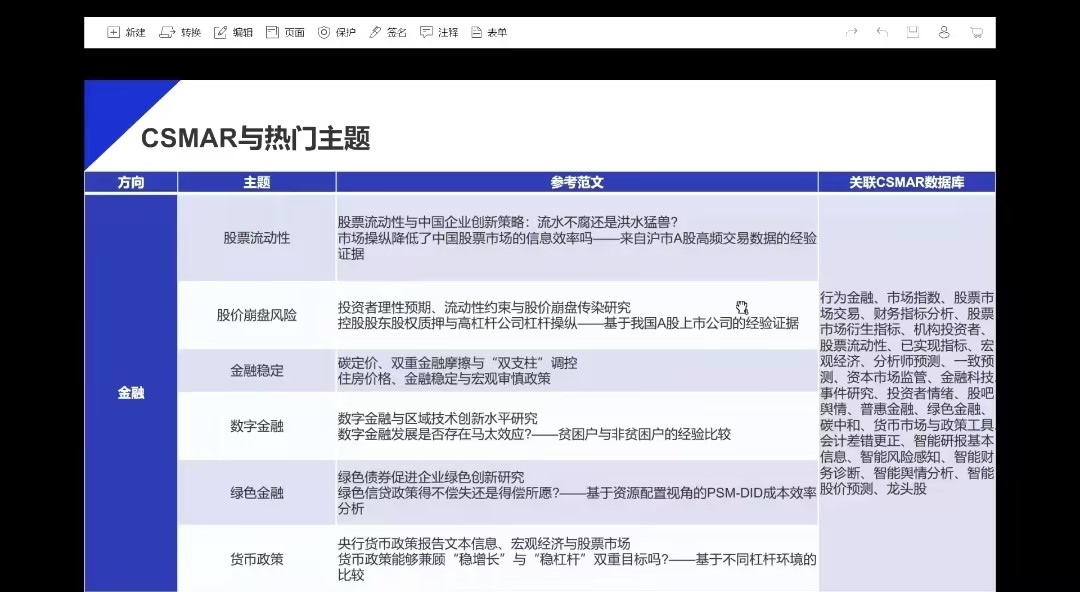Click the 股票流动性 topic cell

tap(256, 238)
